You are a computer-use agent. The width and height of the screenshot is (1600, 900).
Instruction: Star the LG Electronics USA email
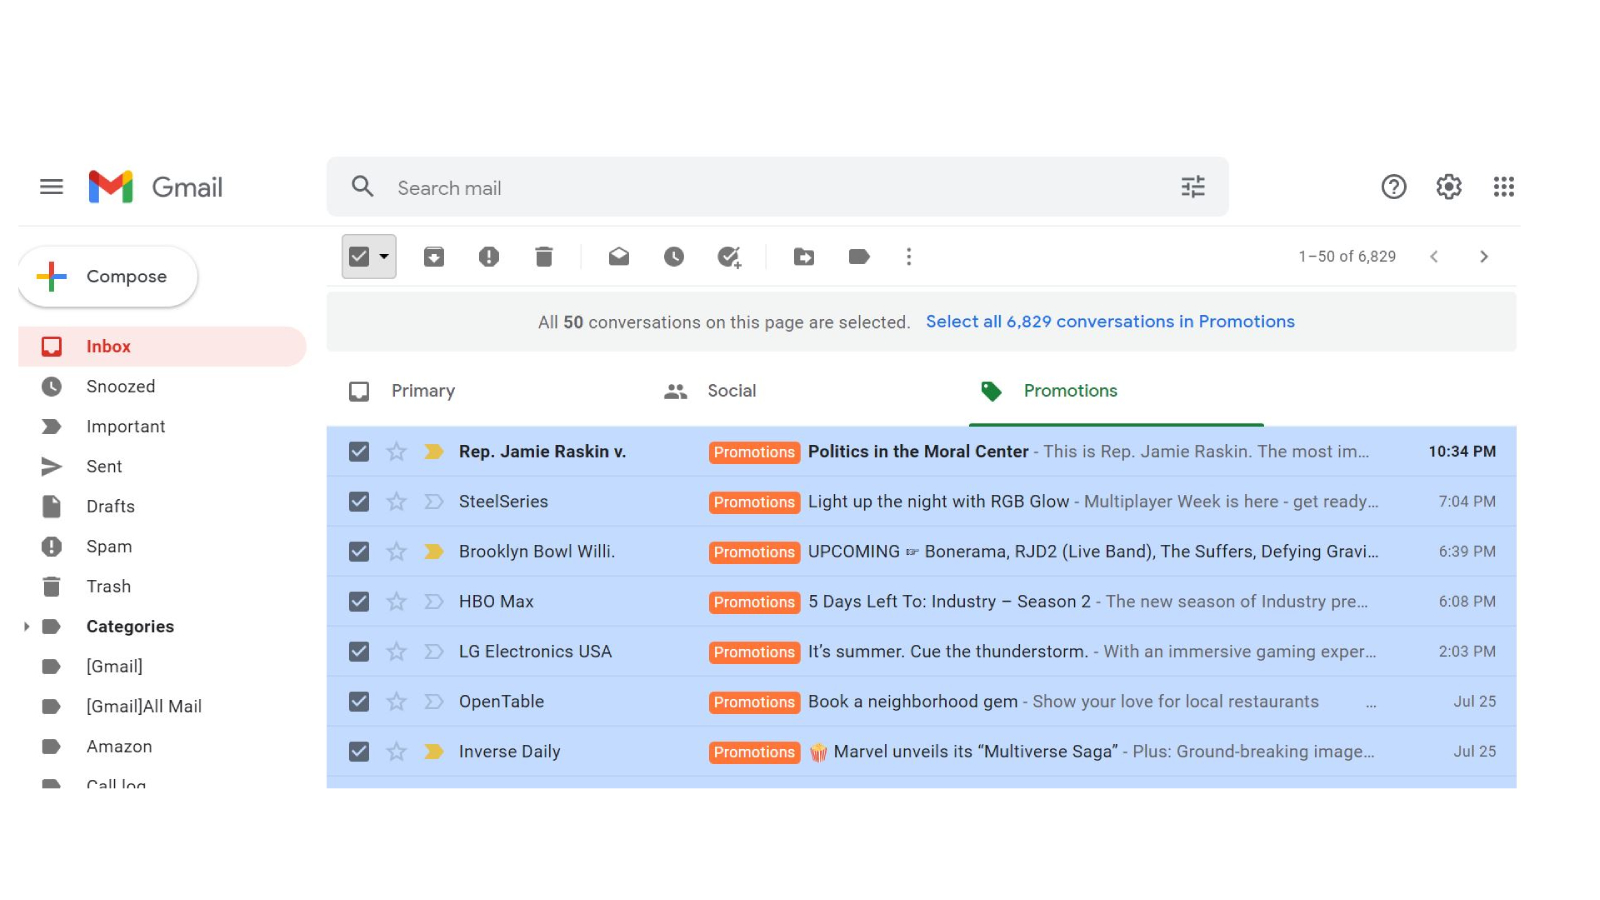coord(397,652)
